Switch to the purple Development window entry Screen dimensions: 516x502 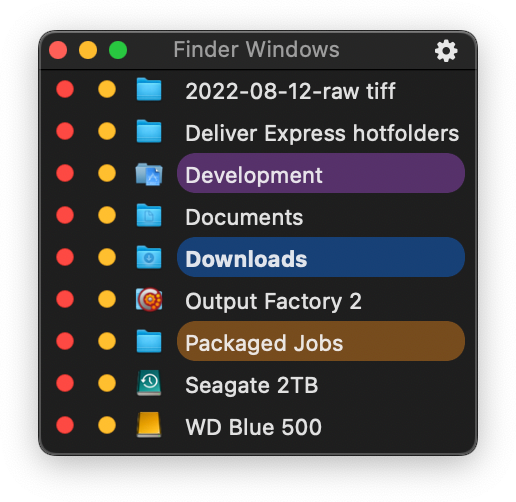[x=321, y=173]
